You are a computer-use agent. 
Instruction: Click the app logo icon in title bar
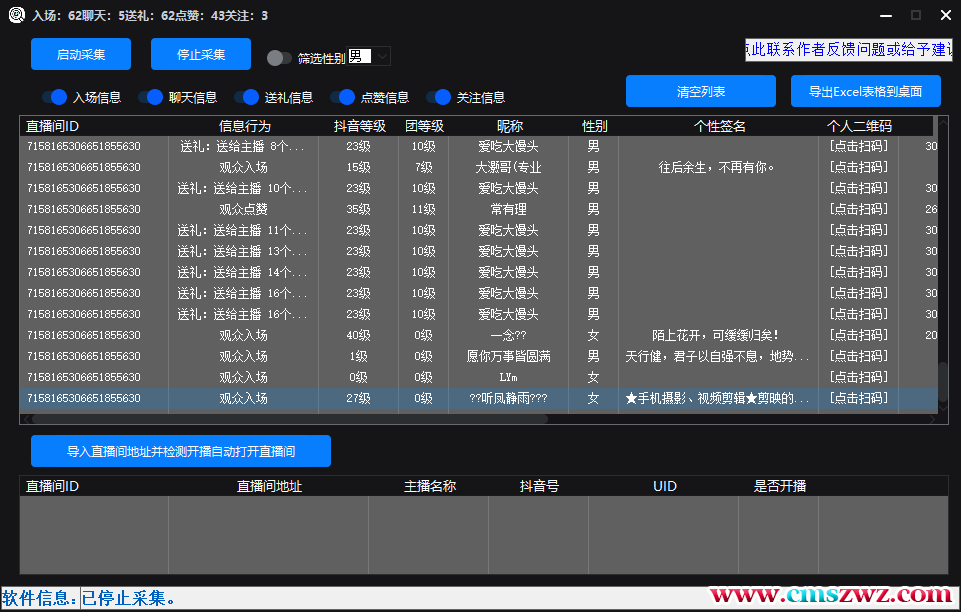16,15
